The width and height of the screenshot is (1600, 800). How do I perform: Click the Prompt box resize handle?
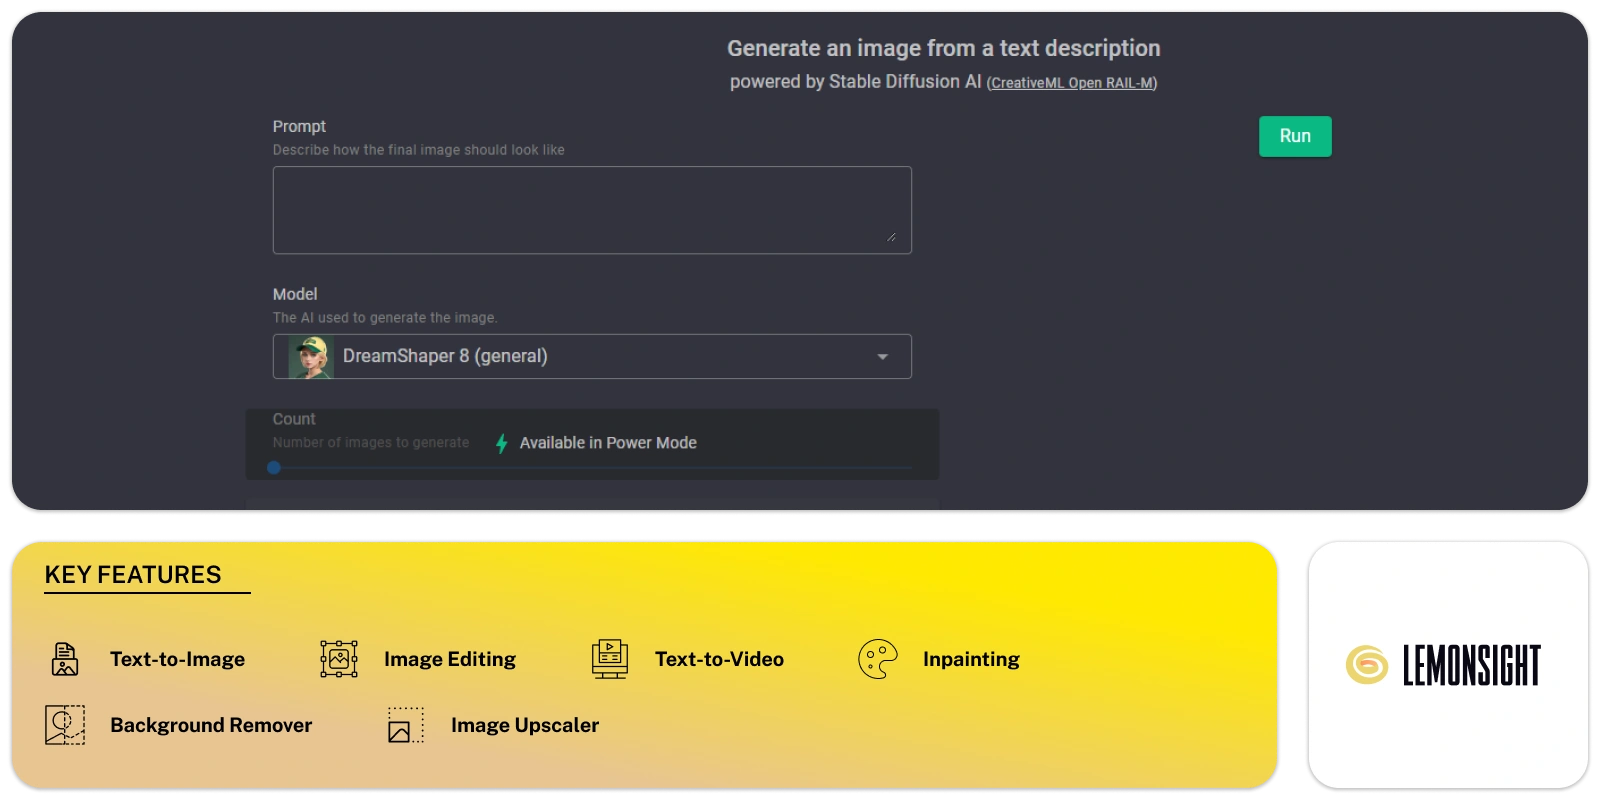click(891, 237)
